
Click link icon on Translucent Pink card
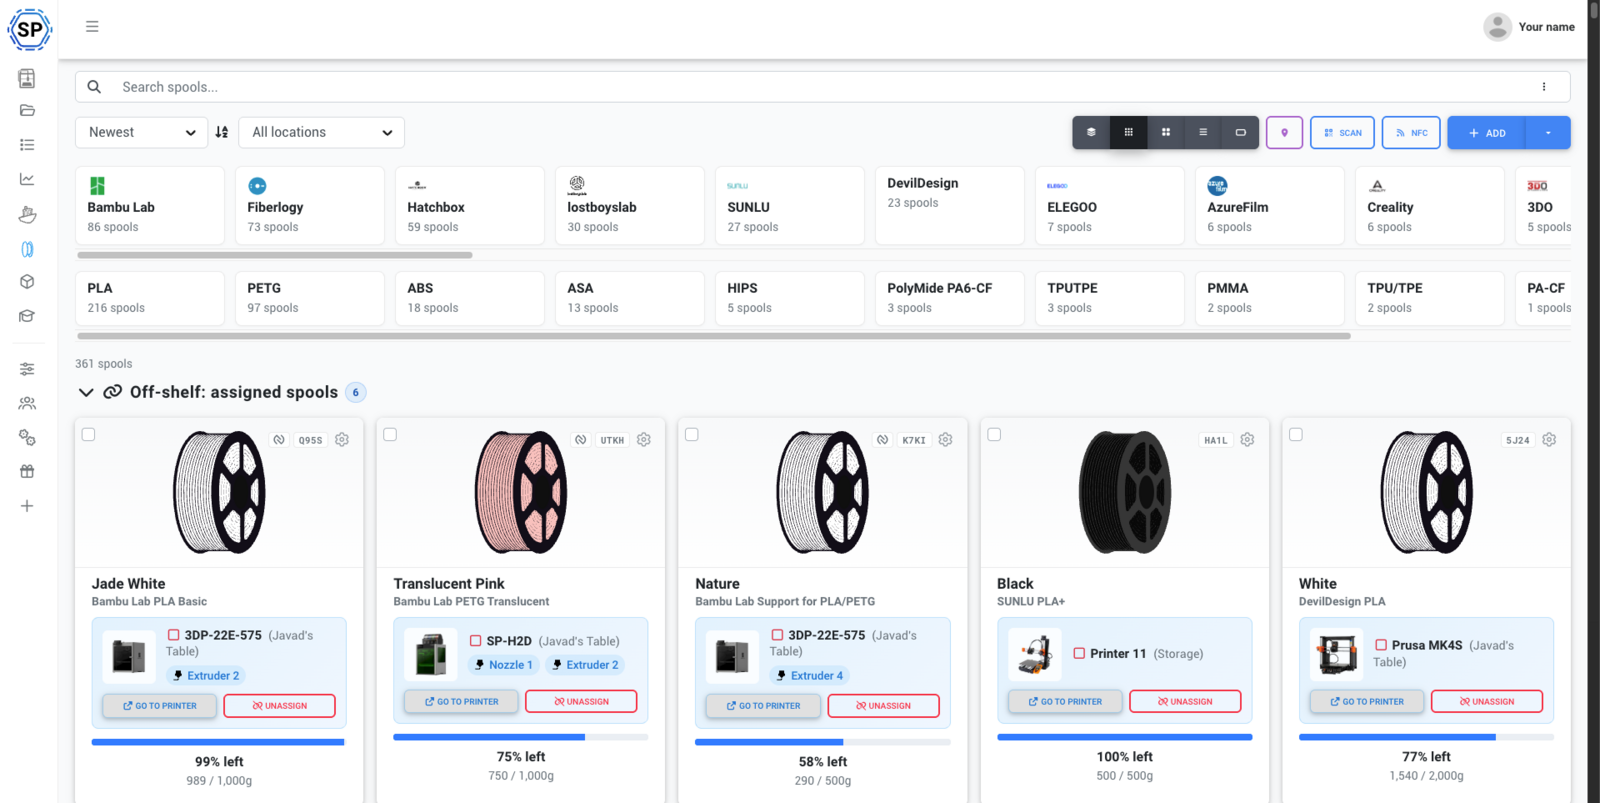[581, 440]
